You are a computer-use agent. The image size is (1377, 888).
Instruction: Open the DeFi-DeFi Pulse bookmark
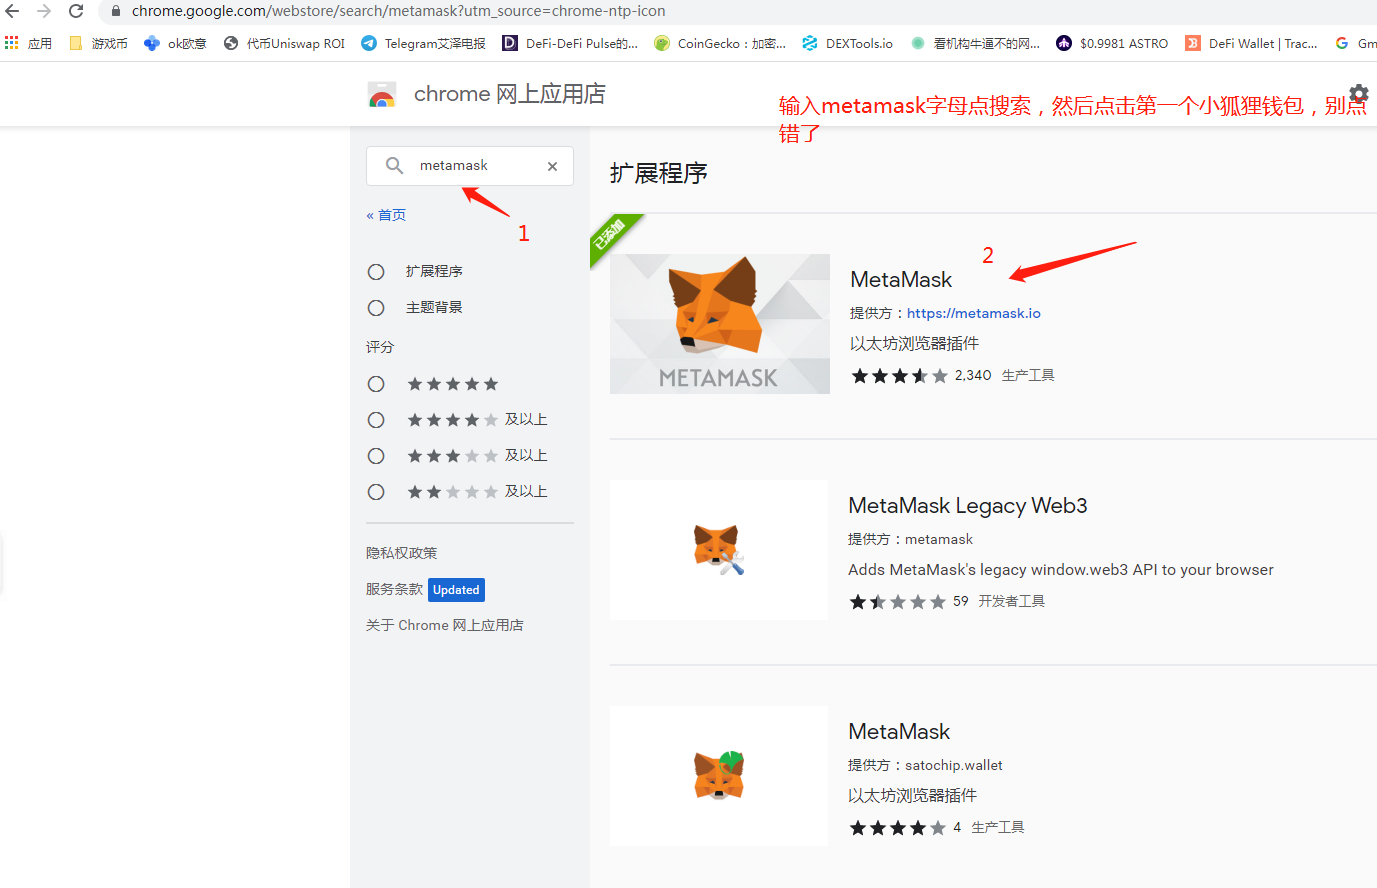pyautogui.click(x=570, y=43)
